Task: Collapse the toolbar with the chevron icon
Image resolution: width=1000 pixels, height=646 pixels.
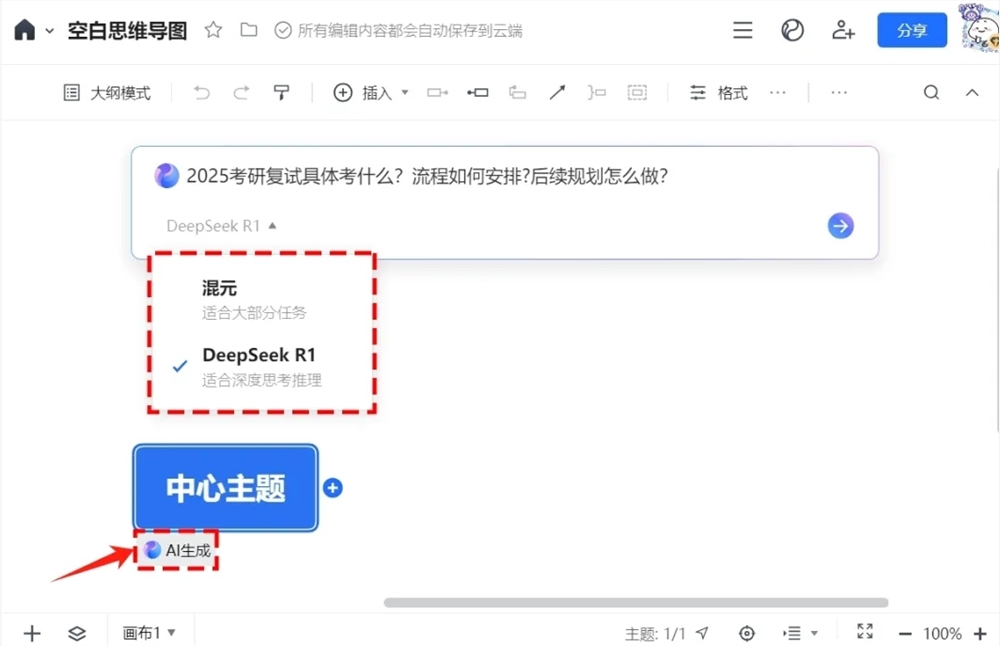Action: (x=972, y=92)
